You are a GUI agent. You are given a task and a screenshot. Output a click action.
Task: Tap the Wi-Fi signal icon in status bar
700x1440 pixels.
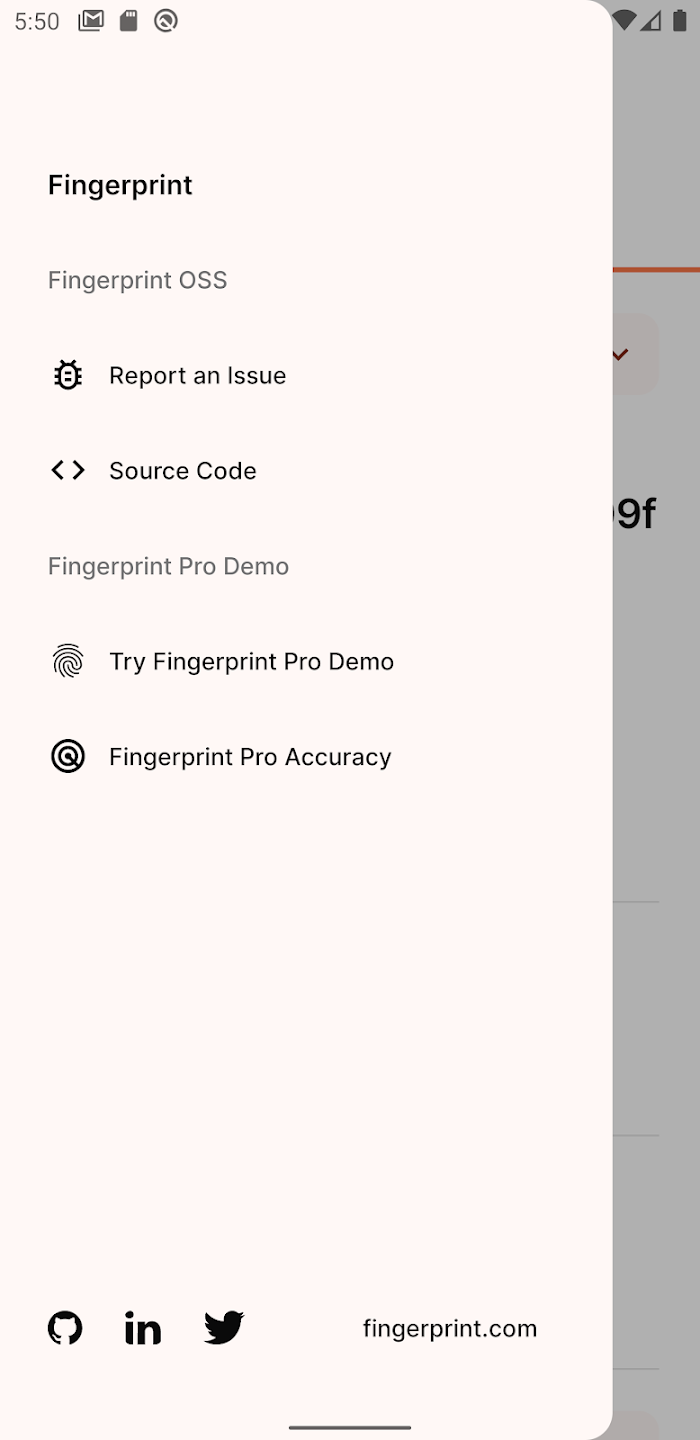[x=625, y=21]
